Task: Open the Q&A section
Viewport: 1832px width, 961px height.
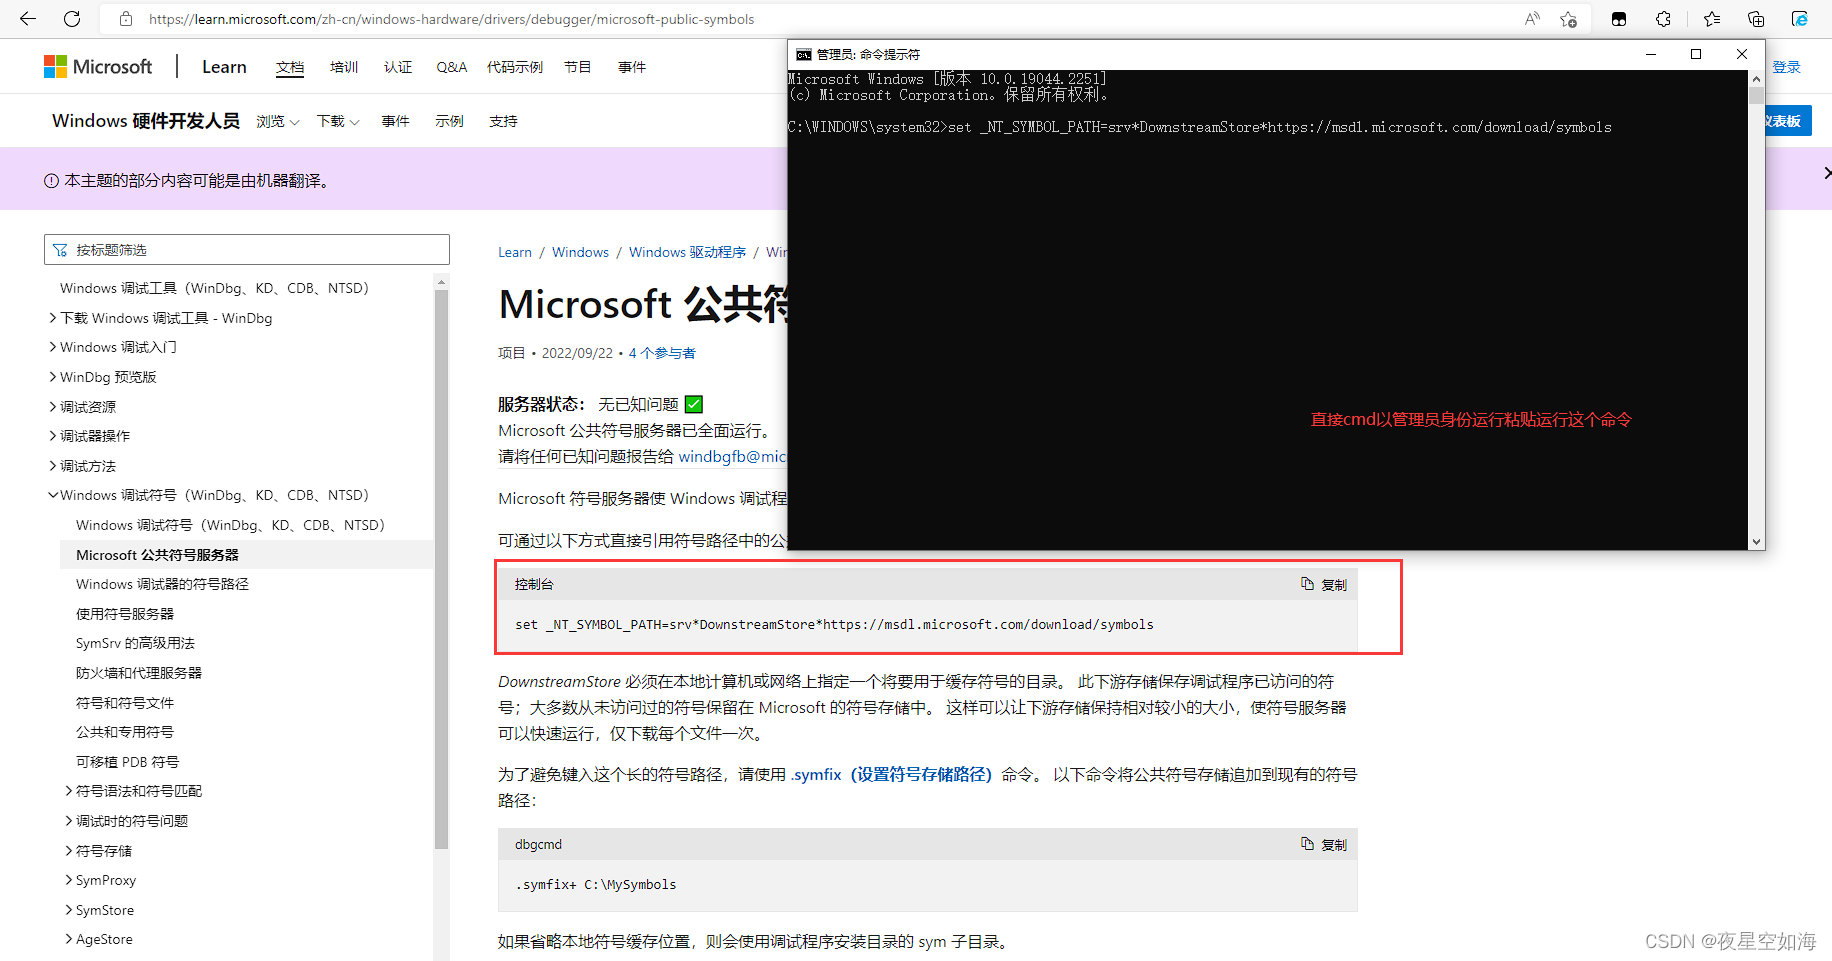Action: click(451, 66)
